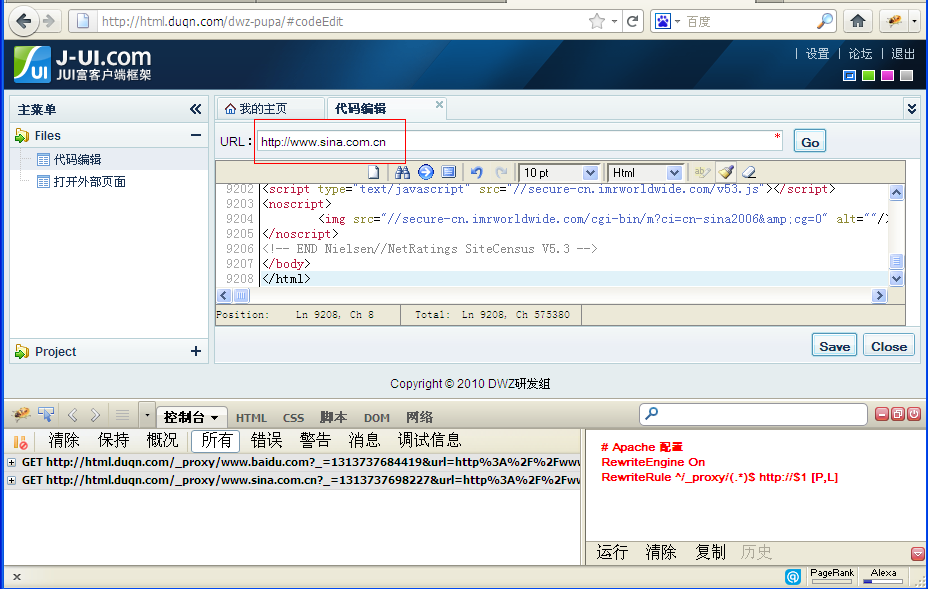Click the fullscreen editor window icon
The height and width of the screenshot is (589, 928).
click(449, 172)
